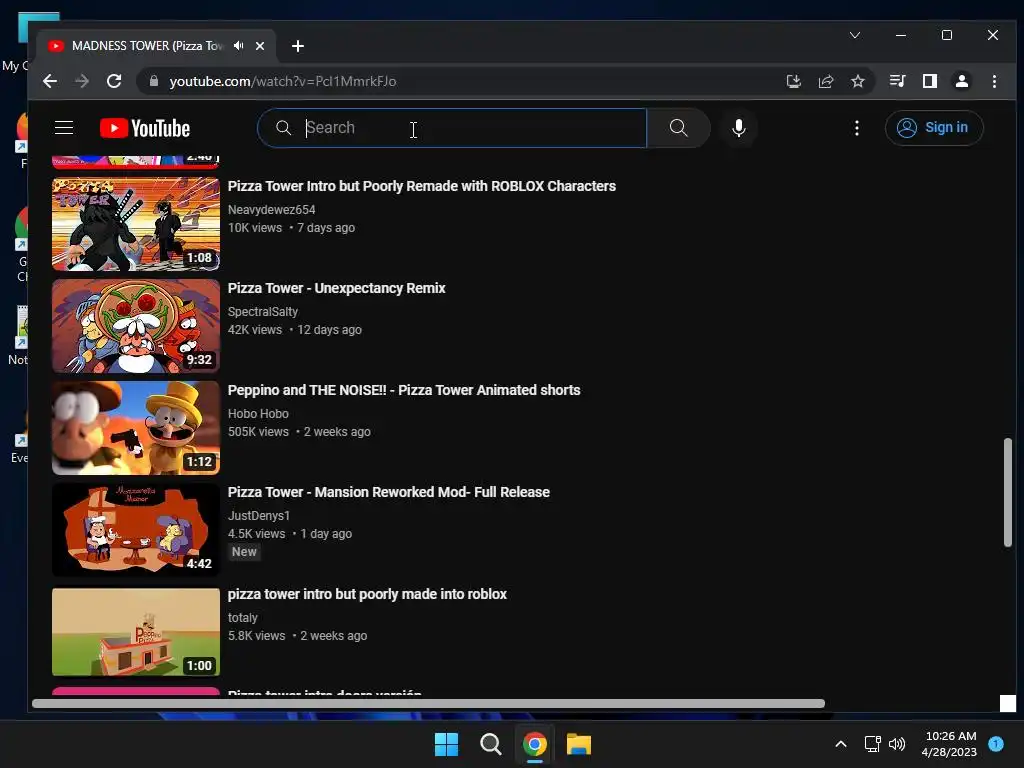Go to the YouTube home logo
The image size is (1024, 768).
pos(145,128)
